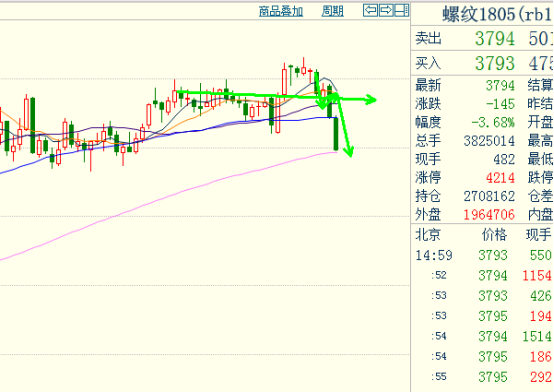
Task: Click the 持仓 open interest value 2708162
Action: point(489,196)
